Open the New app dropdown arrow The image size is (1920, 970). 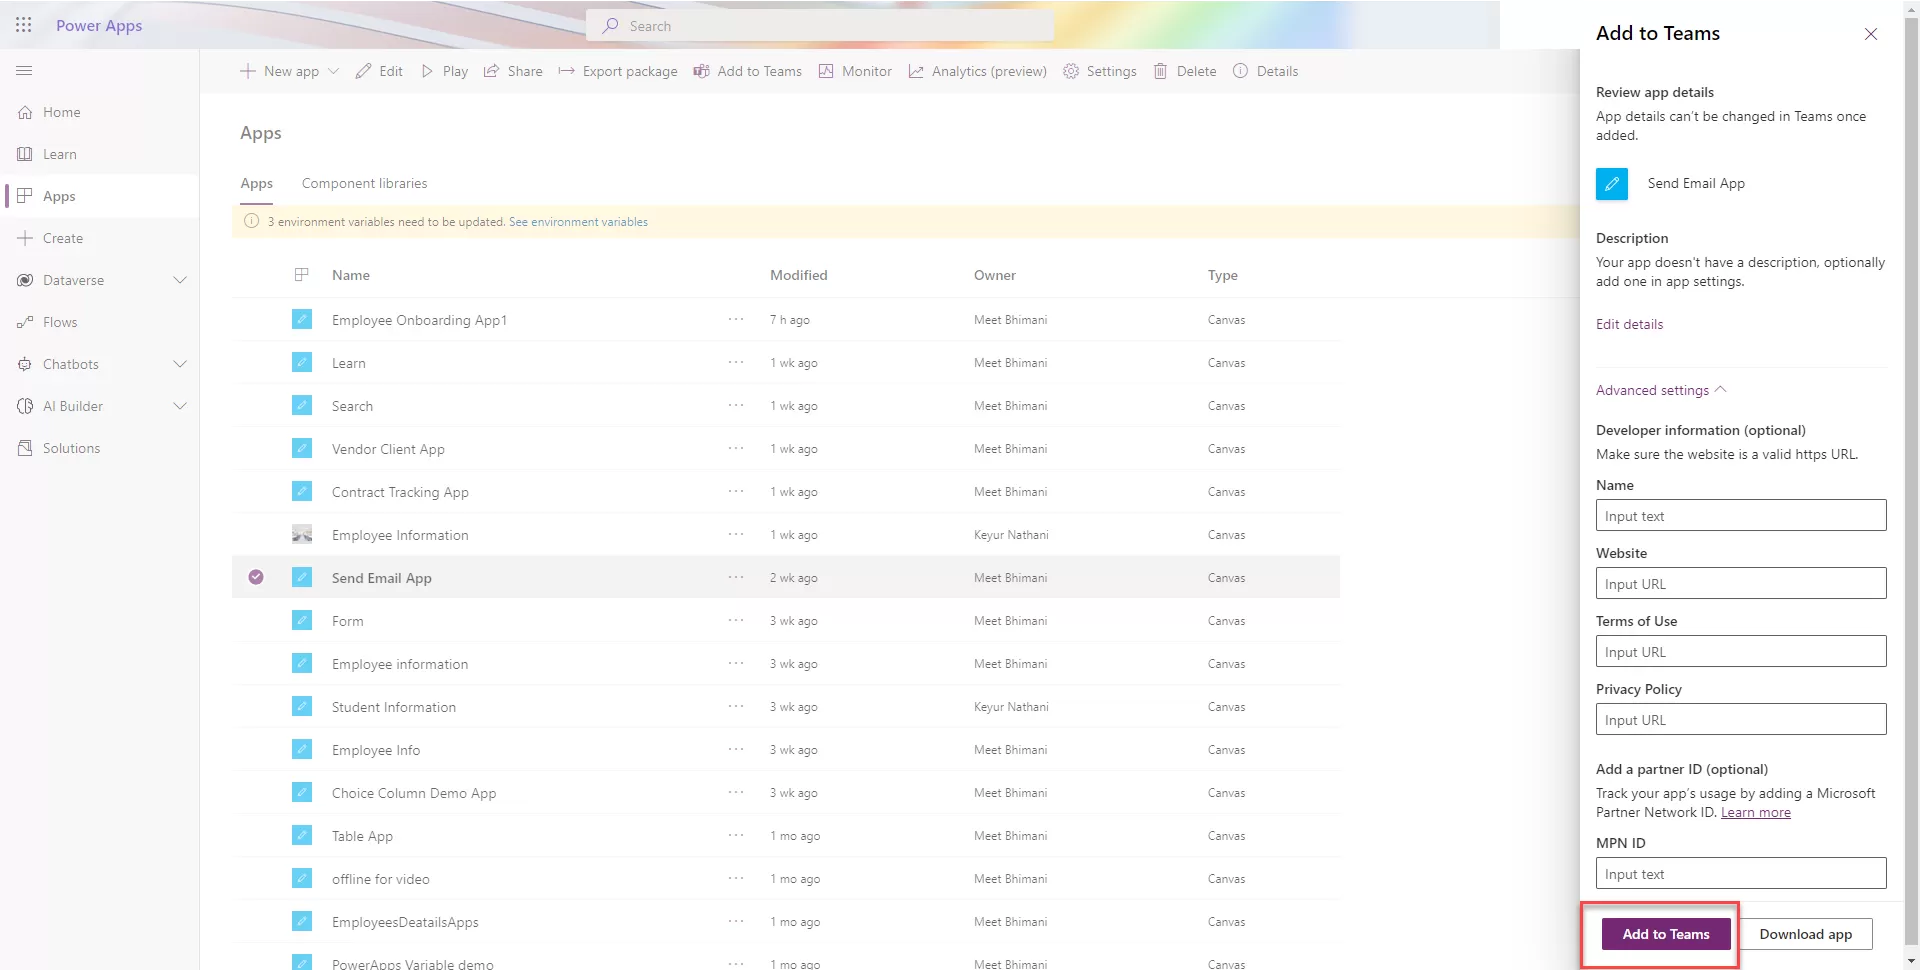click(334, 71)
